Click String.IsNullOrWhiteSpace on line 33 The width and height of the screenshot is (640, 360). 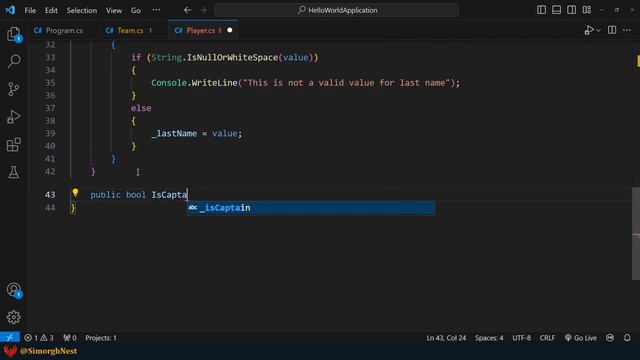pos(214,58)
